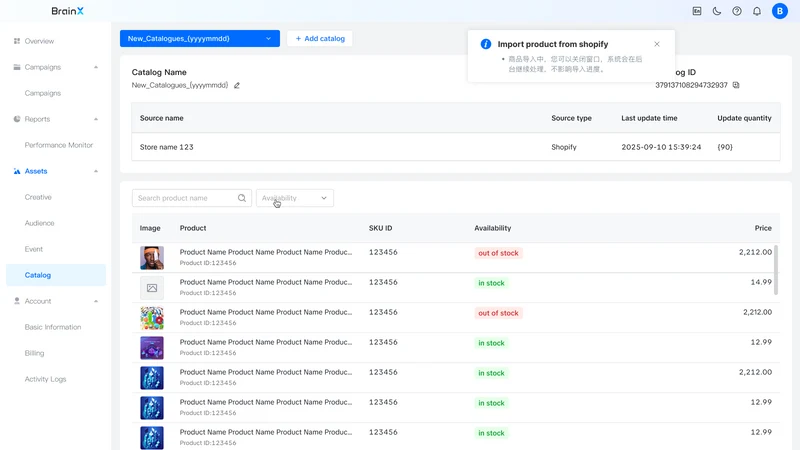Open user avatar B menu
This screenshot has height=450, width=800.
(x=780, y=11)
